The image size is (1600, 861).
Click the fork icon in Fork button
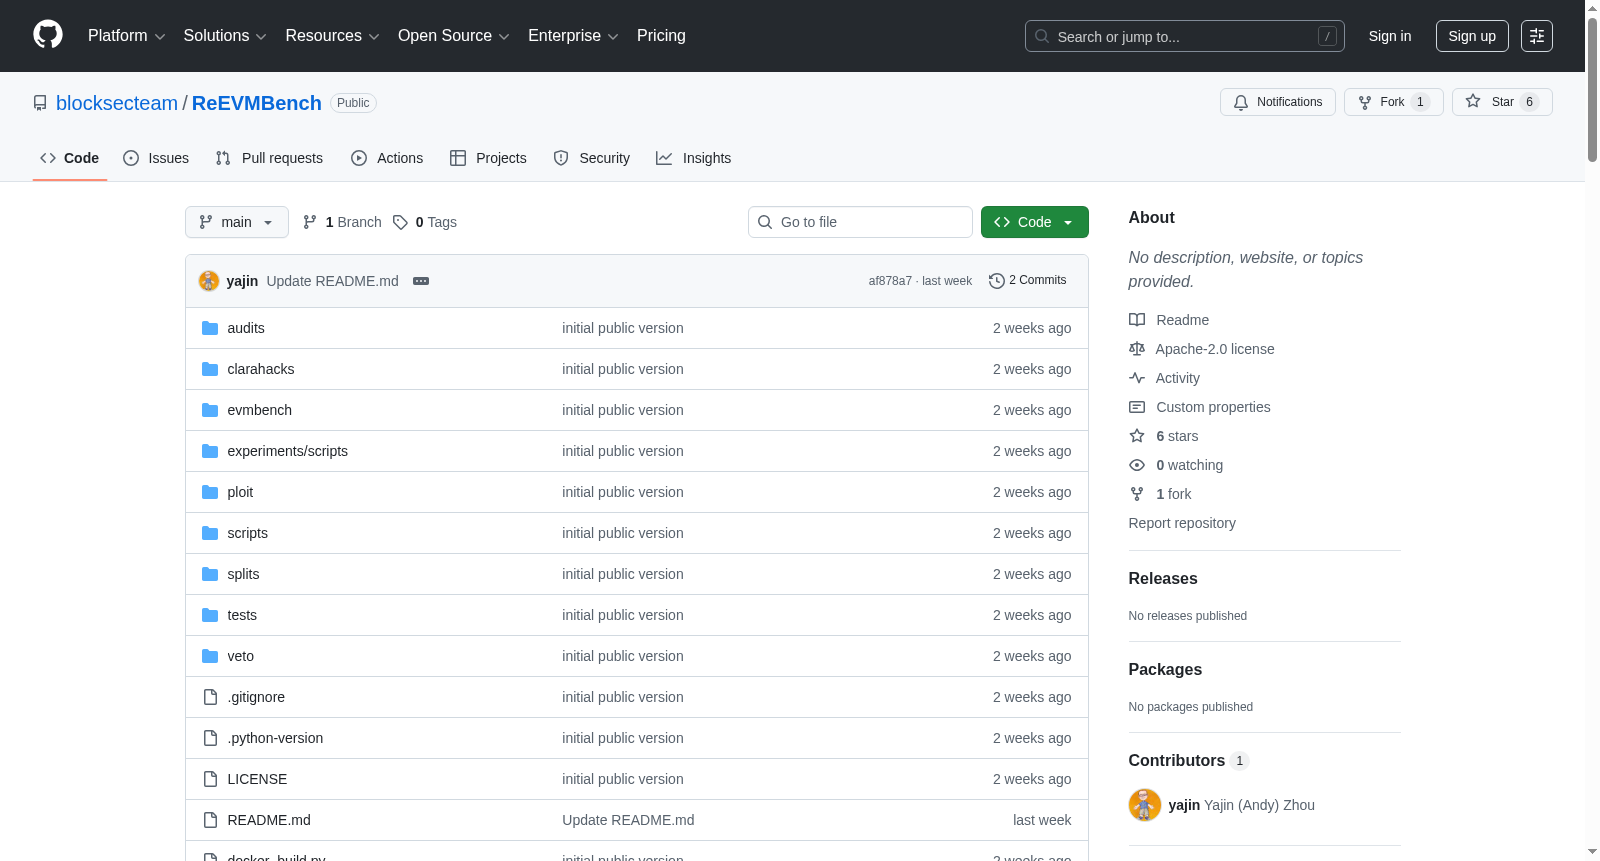1365,102
